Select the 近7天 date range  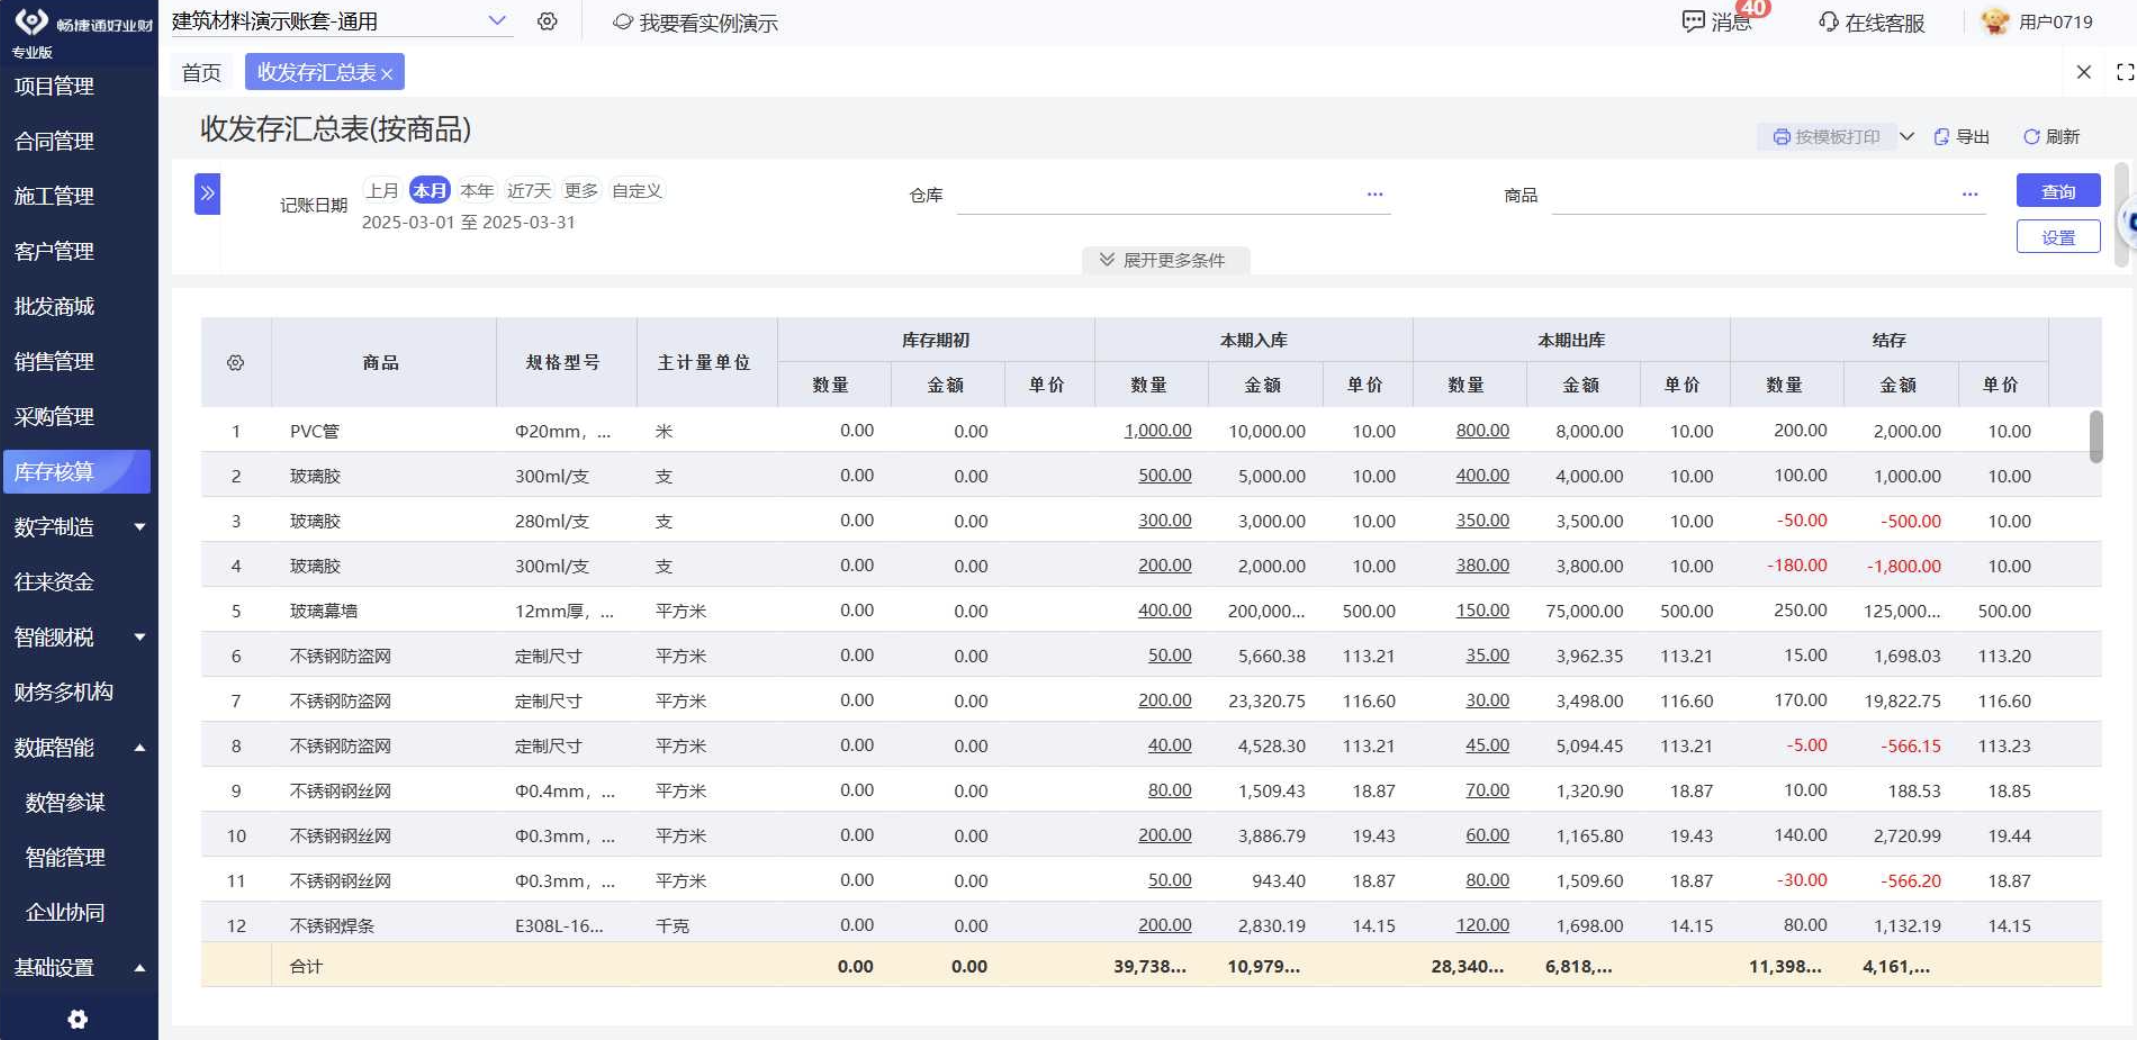pos(529,191)
